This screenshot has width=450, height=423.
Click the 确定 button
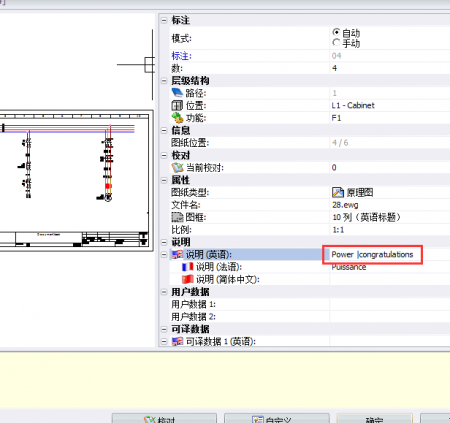click(375, 419)
